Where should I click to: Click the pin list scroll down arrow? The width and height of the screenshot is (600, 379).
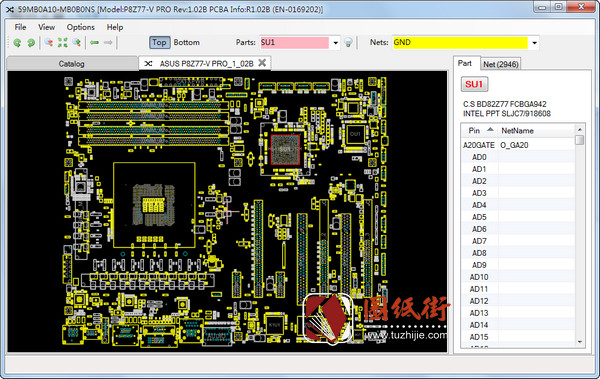click(580, 341)
